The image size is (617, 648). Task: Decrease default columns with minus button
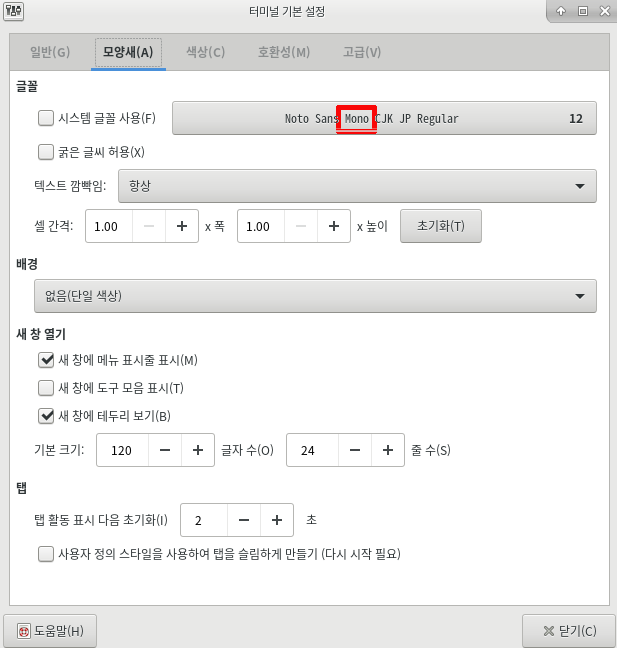click(165, 450)
